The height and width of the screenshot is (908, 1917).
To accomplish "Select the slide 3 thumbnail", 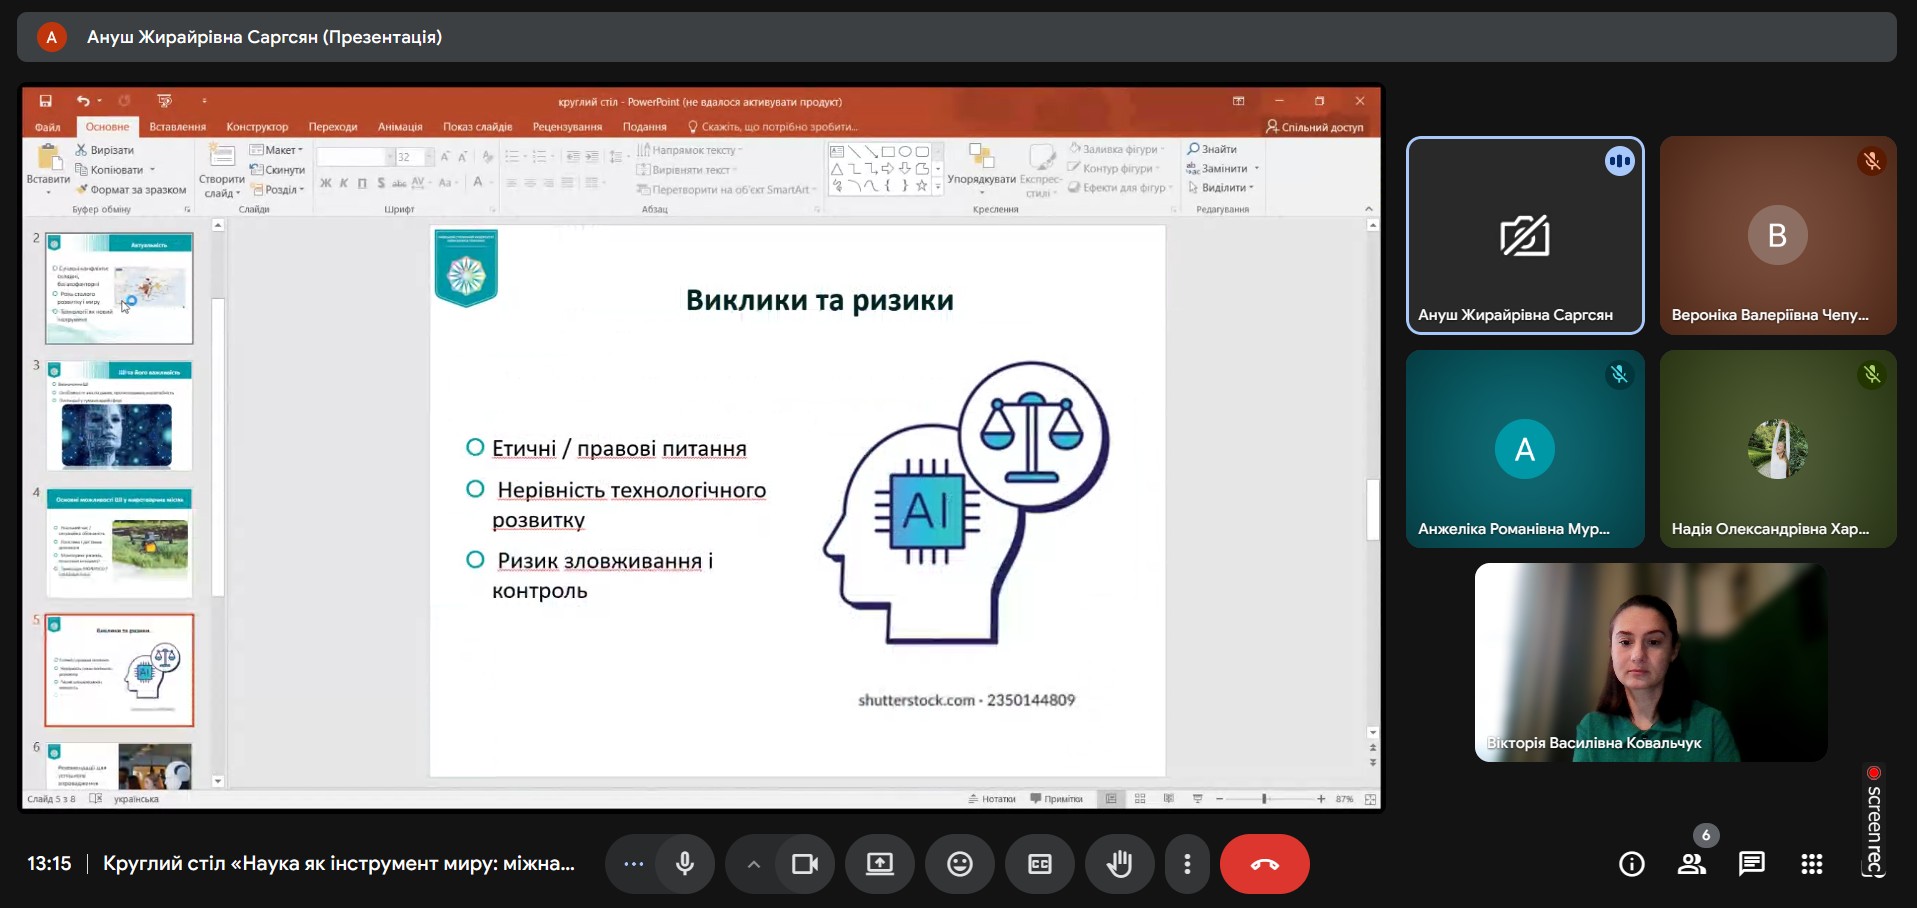I will tap(119, 415).
